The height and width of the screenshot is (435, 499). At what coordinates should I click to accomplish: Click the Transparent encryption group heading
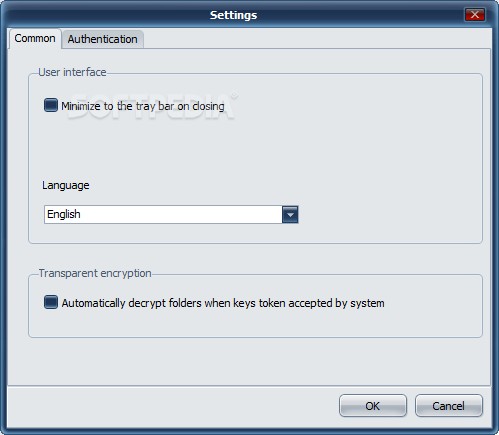coord(95,273)
